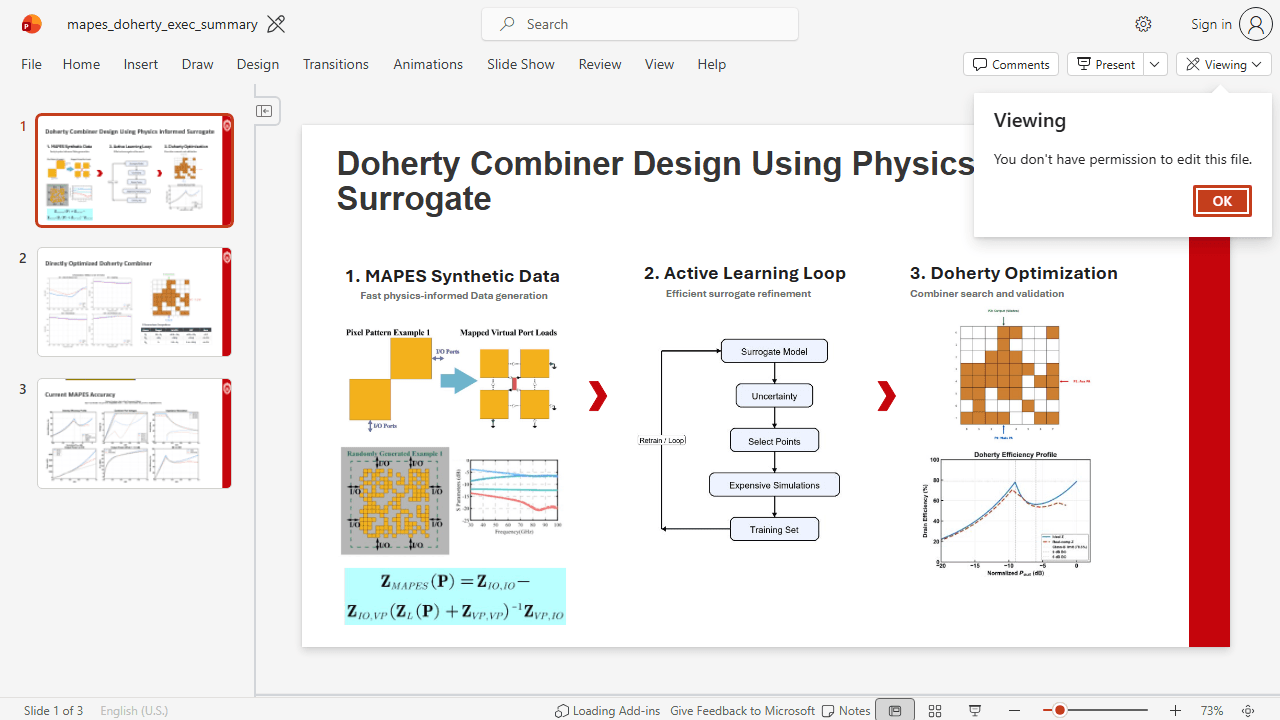This screenshot has height=720, width=1280.
Task: Select slide 3 thumbnail Current MAPES Accuracy
Action: point(135,433)
